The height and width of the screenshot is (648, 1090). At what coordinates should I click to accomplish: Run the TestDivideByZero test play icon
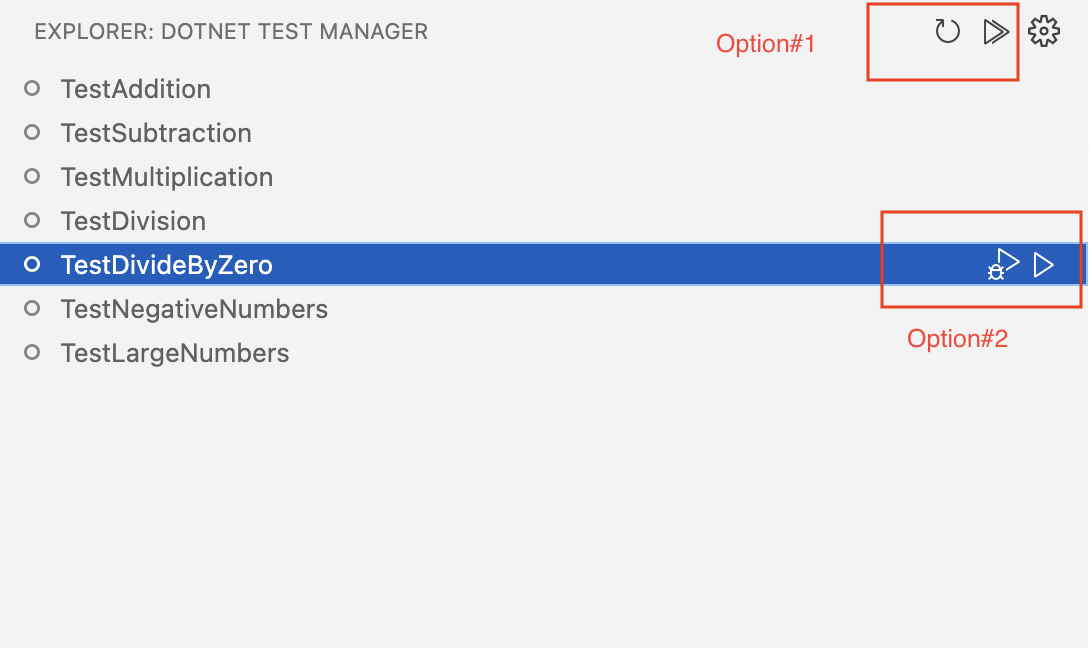(x=1043, y=265)
